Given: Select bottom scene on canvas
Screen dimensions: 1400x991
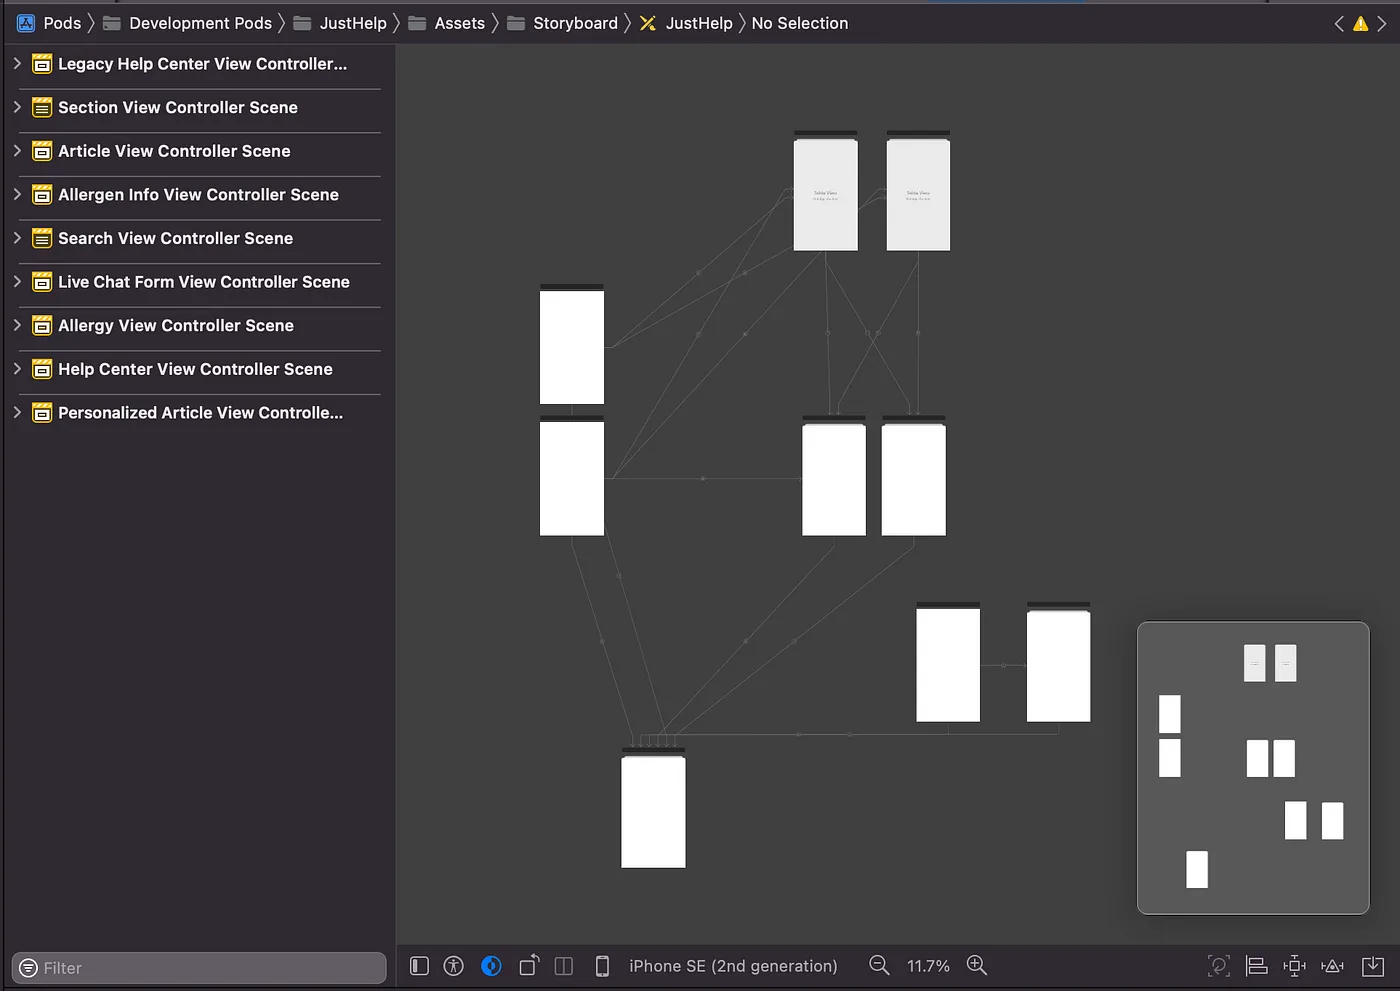Looking at the screenshot, I should tap(653, 808).
